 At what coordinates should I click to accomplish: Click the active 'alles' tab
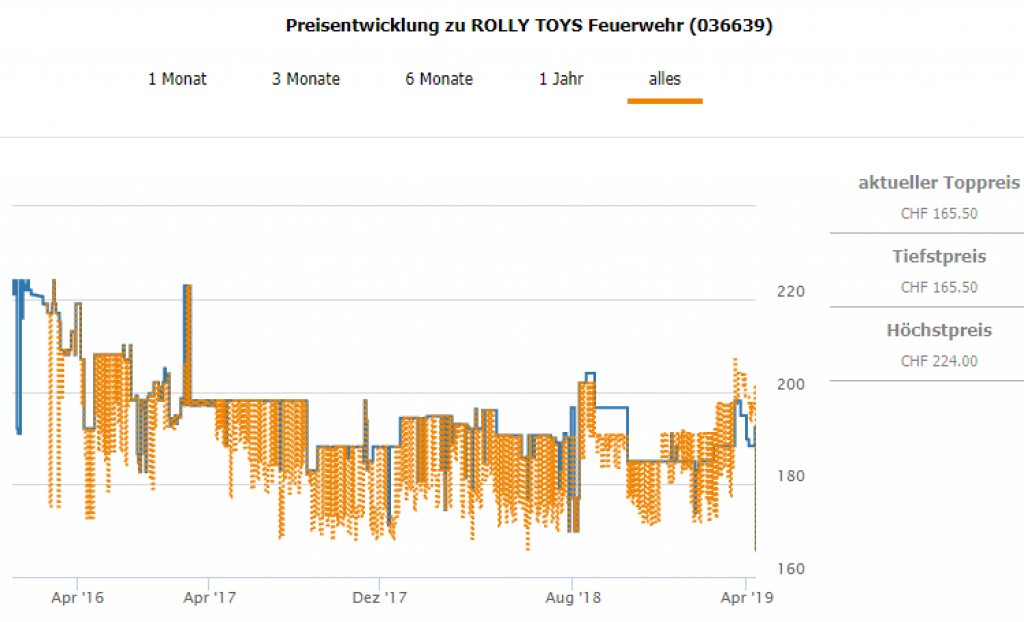point(665,79)
